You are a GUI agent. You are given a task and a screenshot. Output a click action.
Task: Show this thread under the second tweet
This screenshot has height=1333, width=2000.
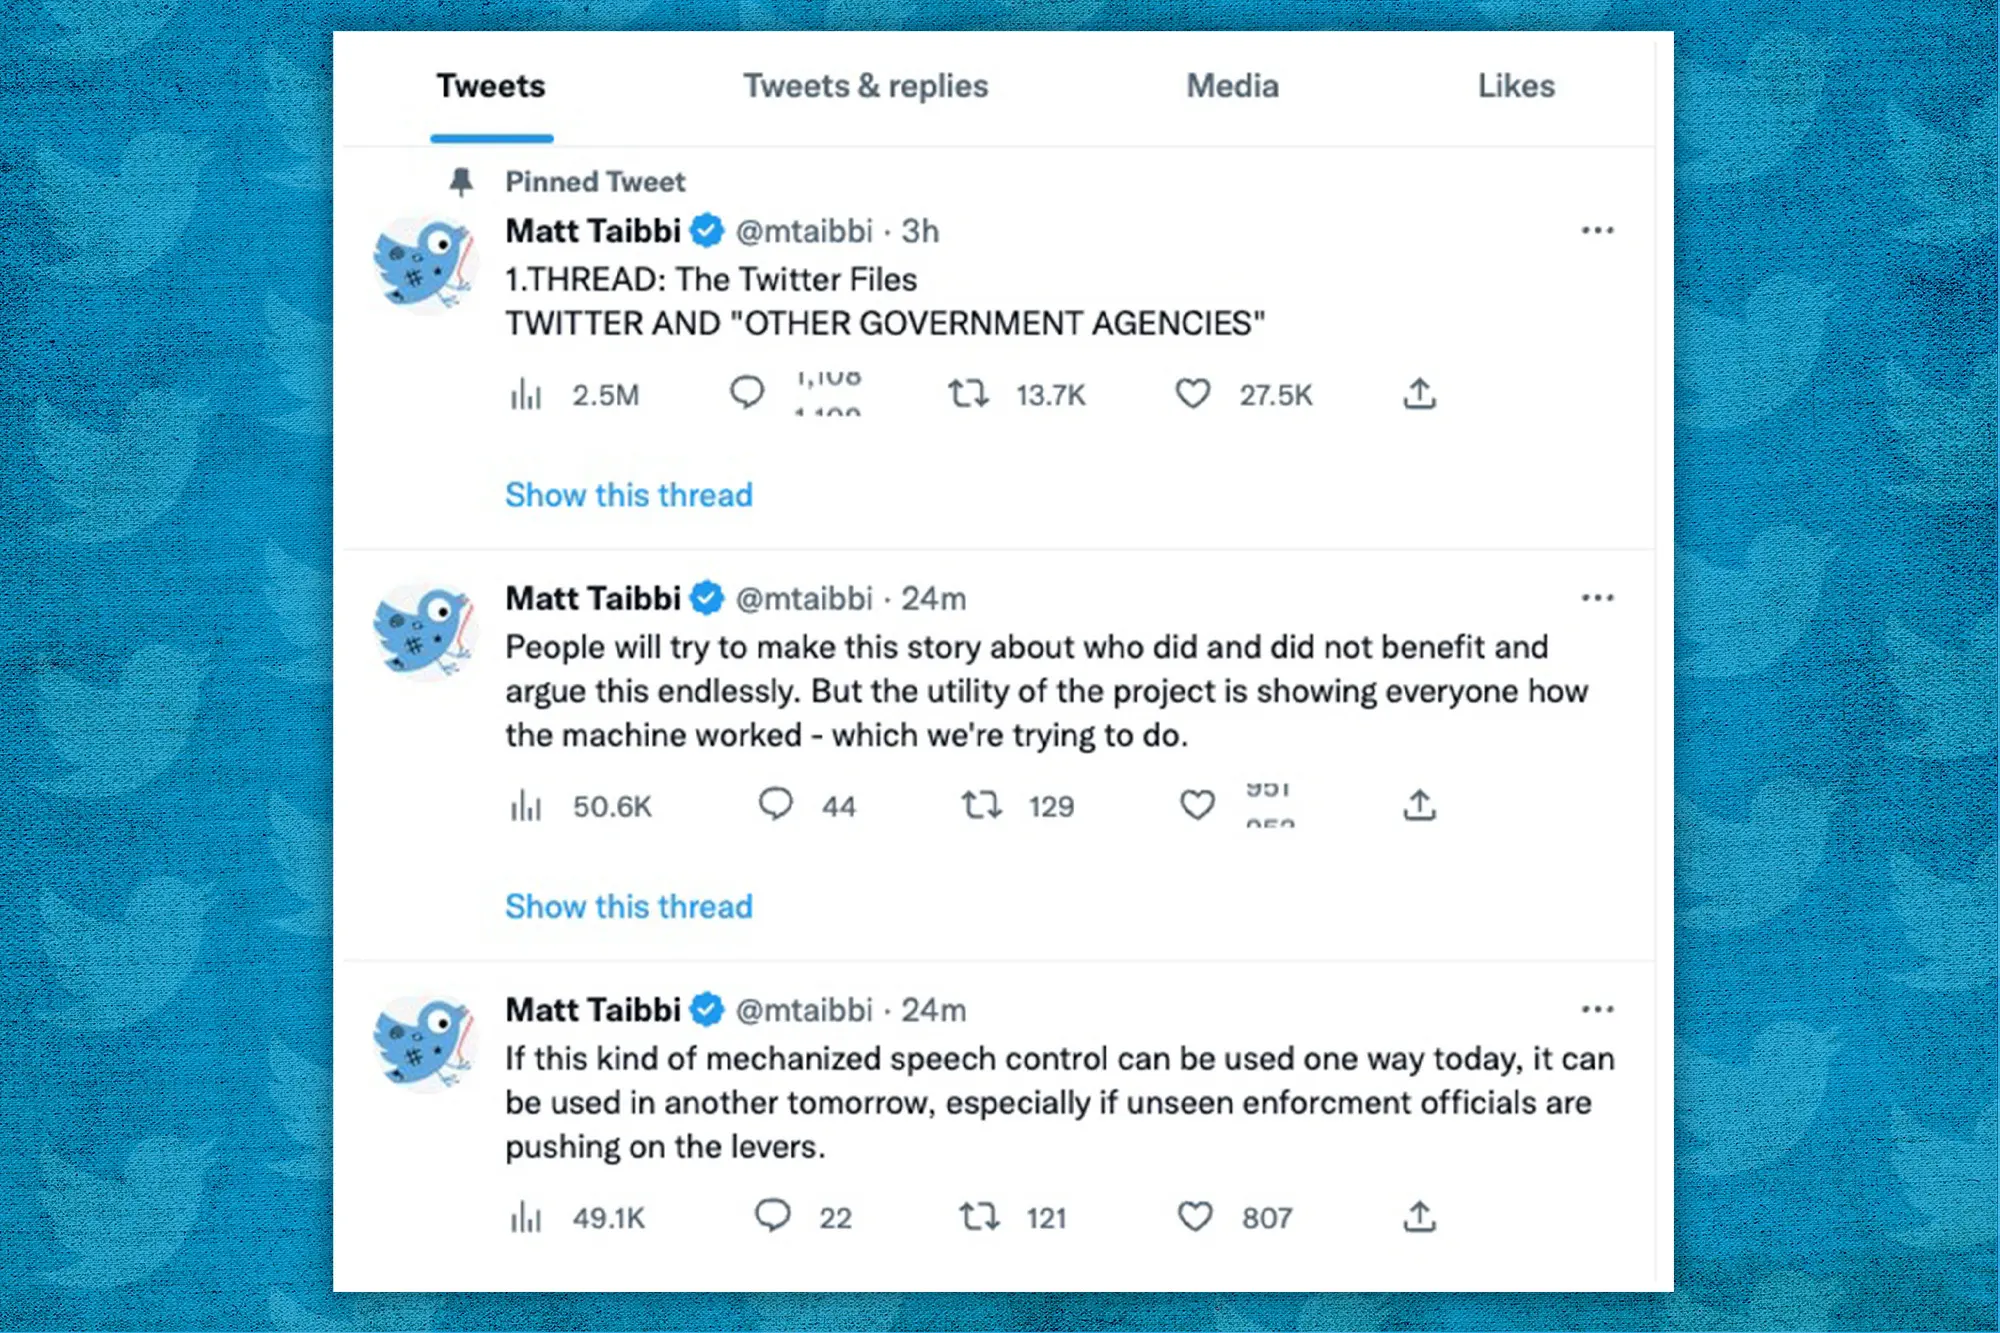pyautogui.click(x=628, y=907)
